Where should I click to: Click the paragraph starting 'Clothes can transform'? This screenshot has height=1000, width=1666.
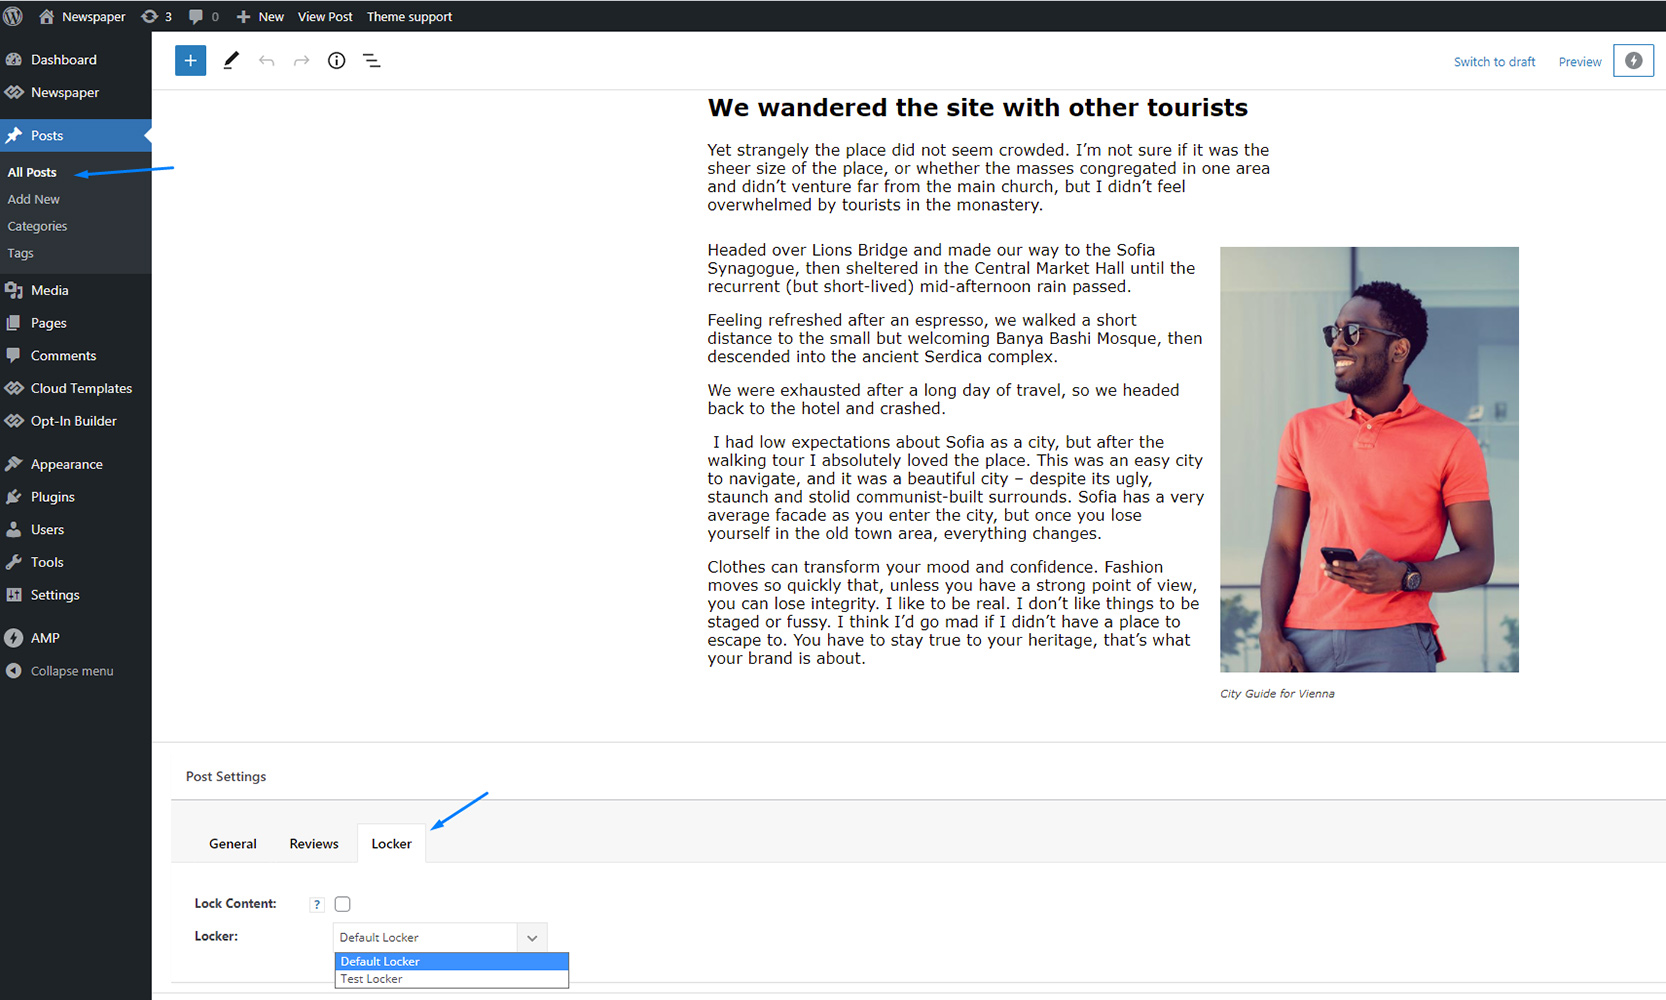pos(953,612)
